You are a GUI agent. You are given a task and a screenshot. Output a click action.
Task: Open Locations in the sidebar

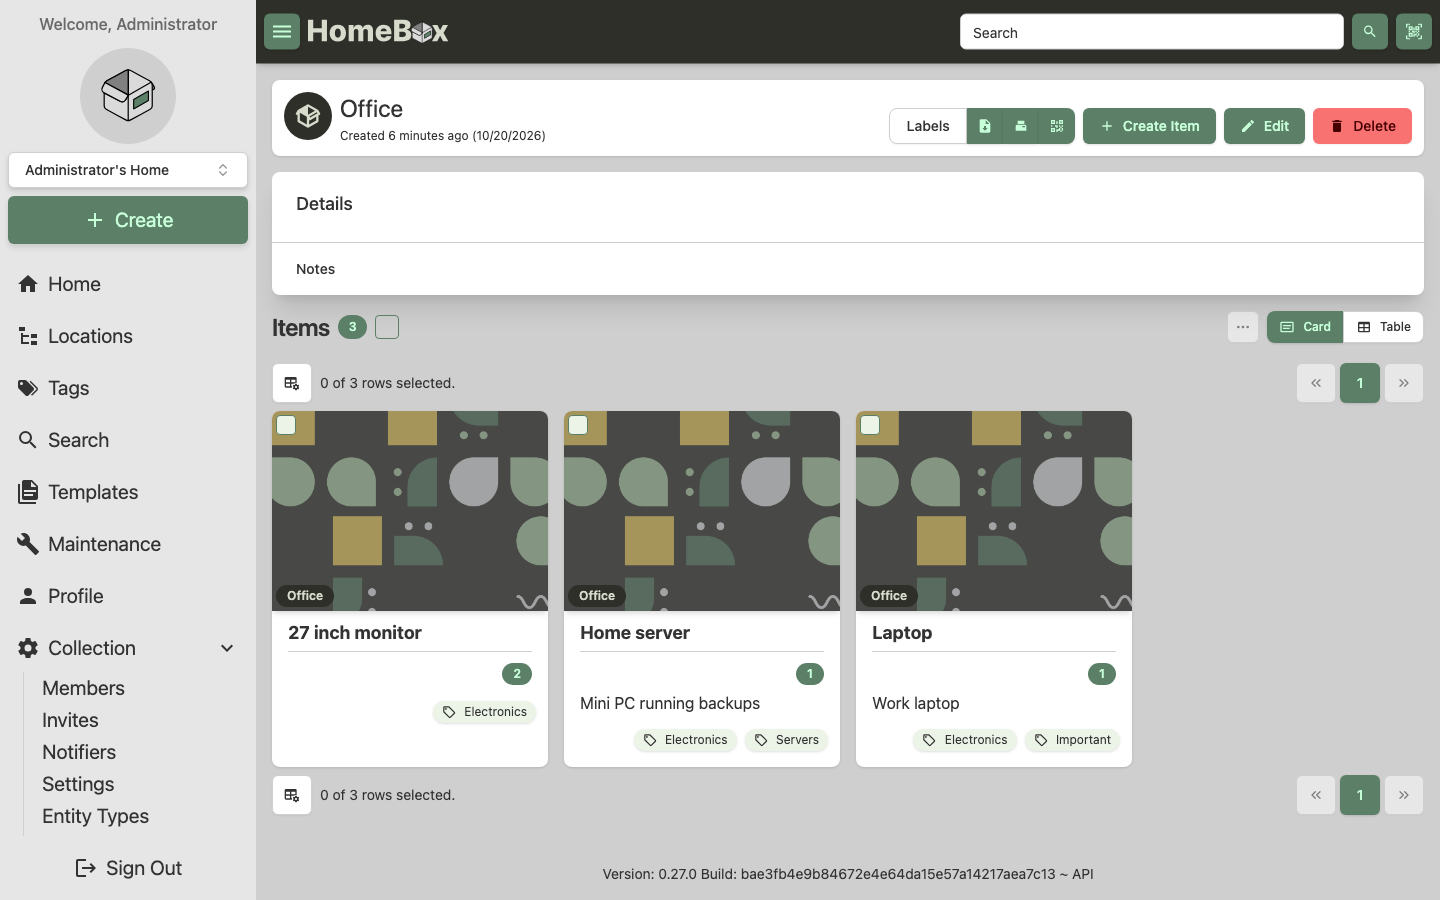[x=128, y=336]
